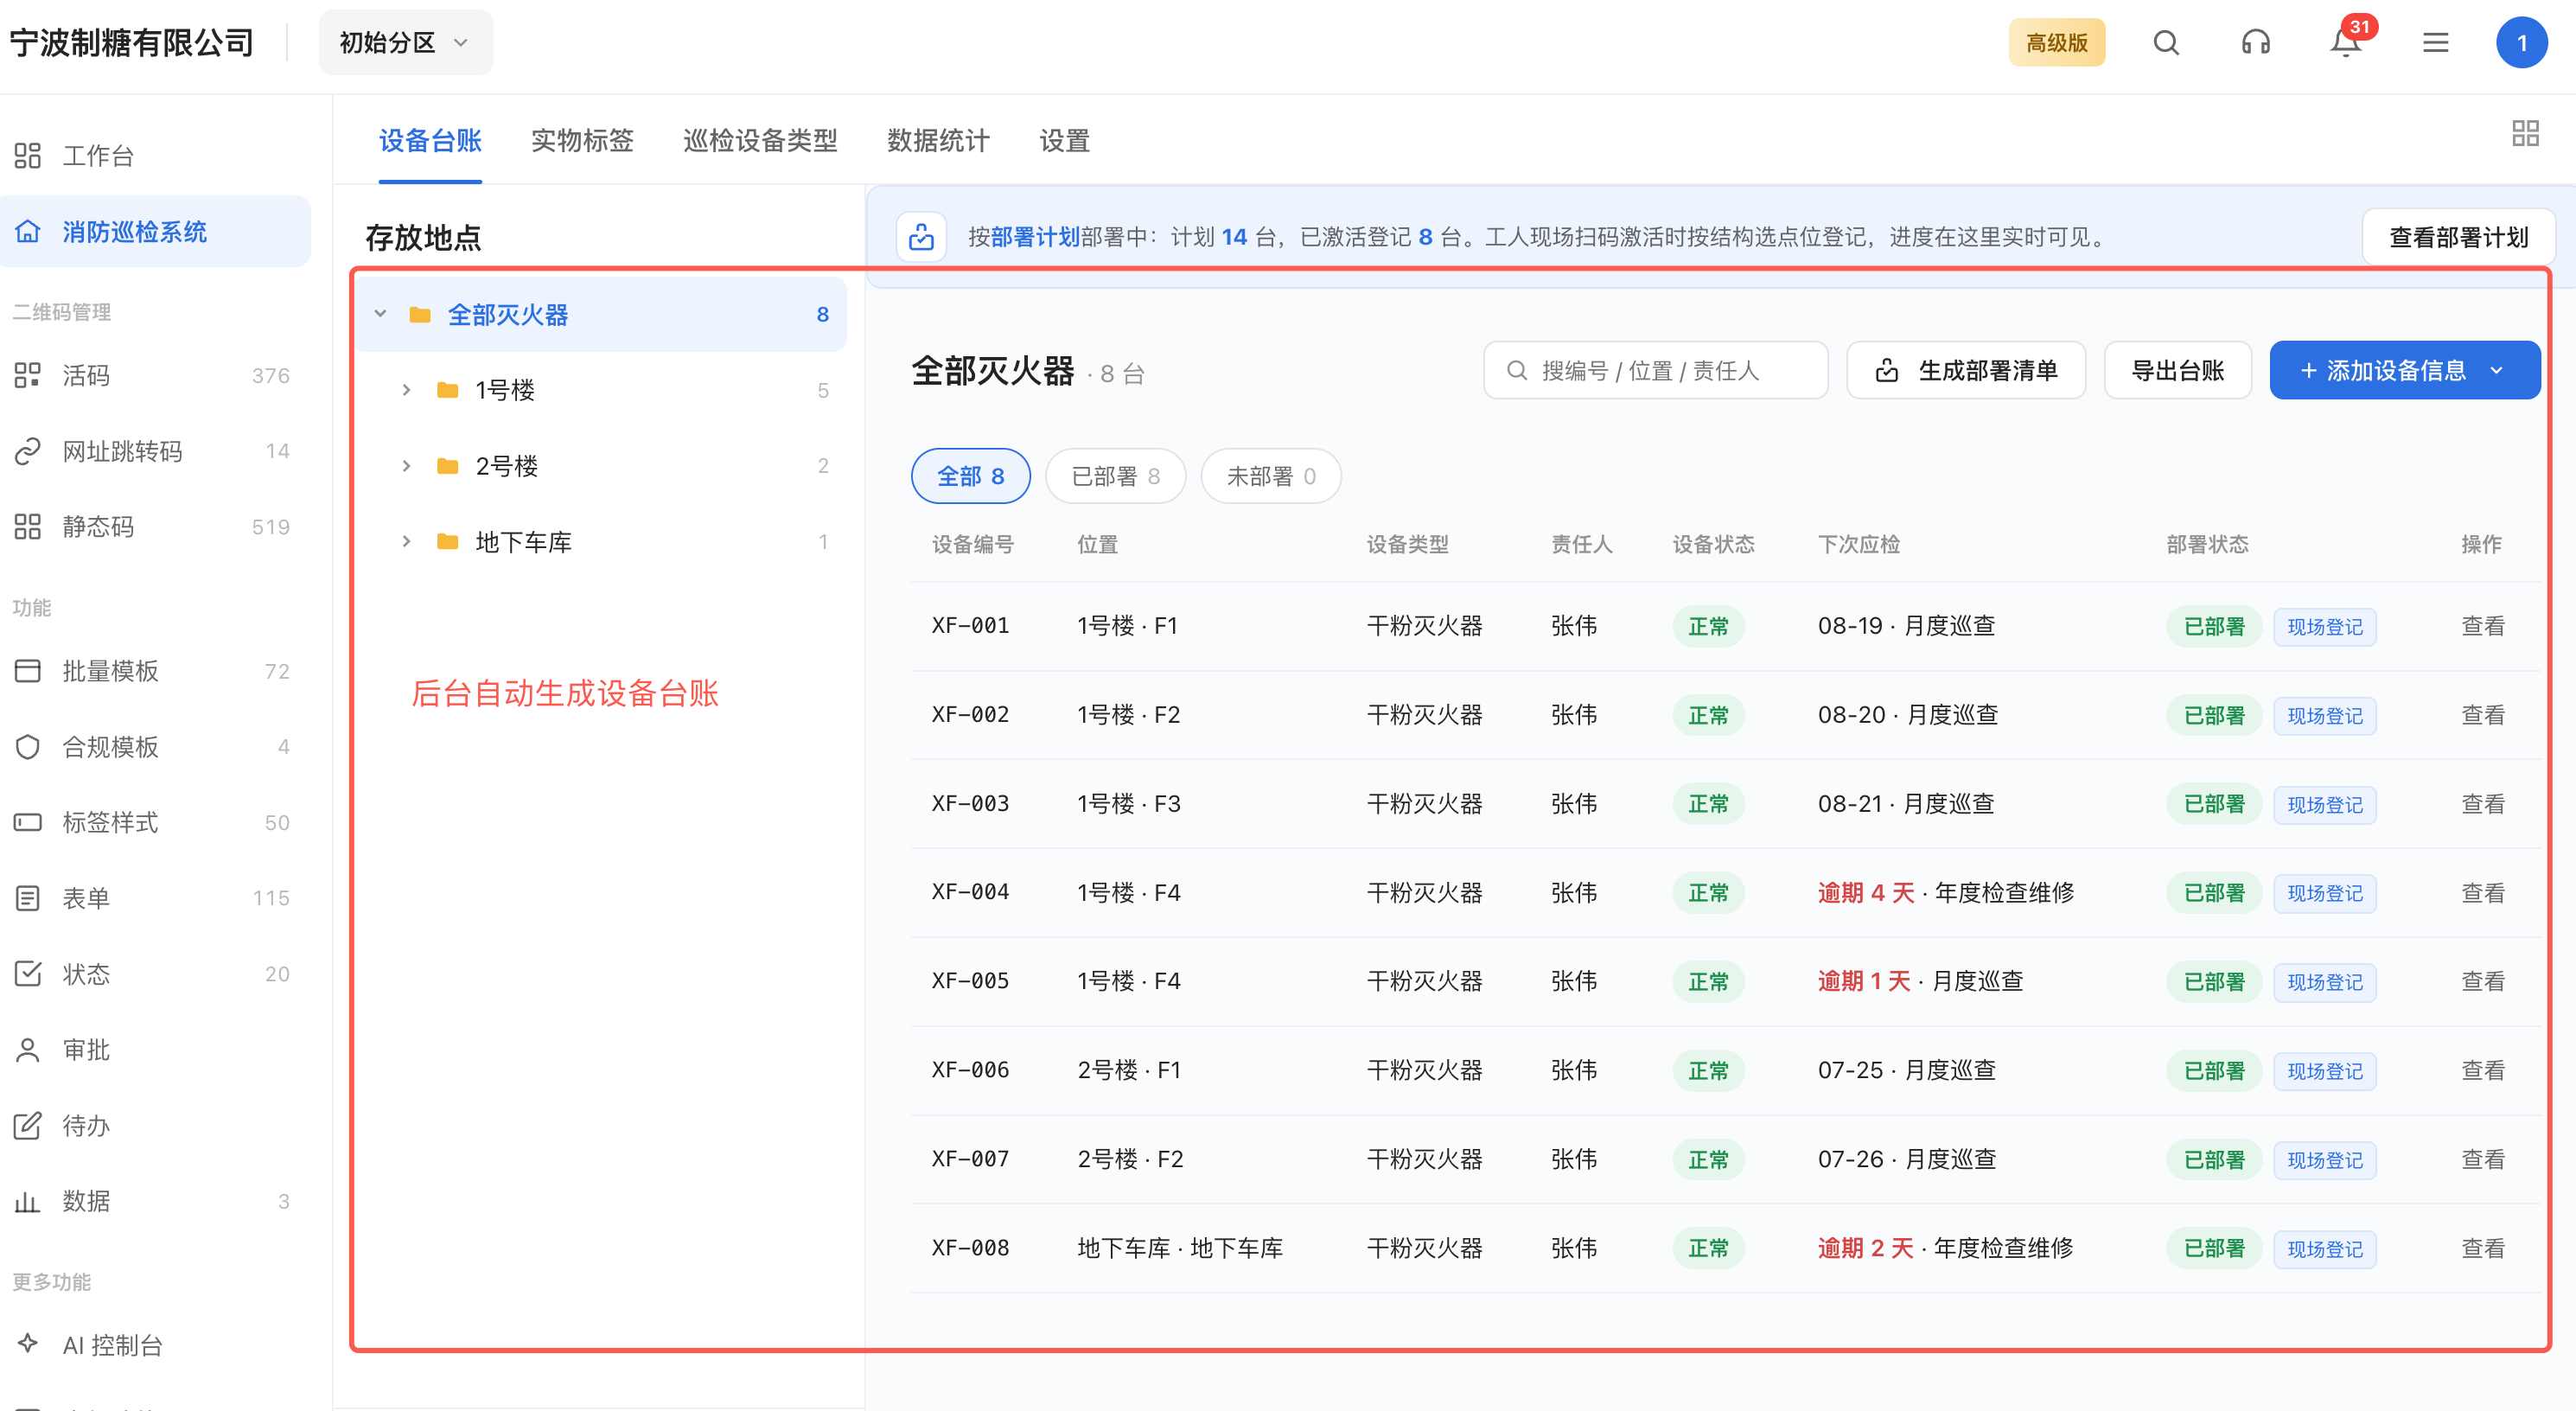Screen dimensions: 2576x1411
Task: Open the 初始分区 partition dropdown
Action: coord(405,43)
